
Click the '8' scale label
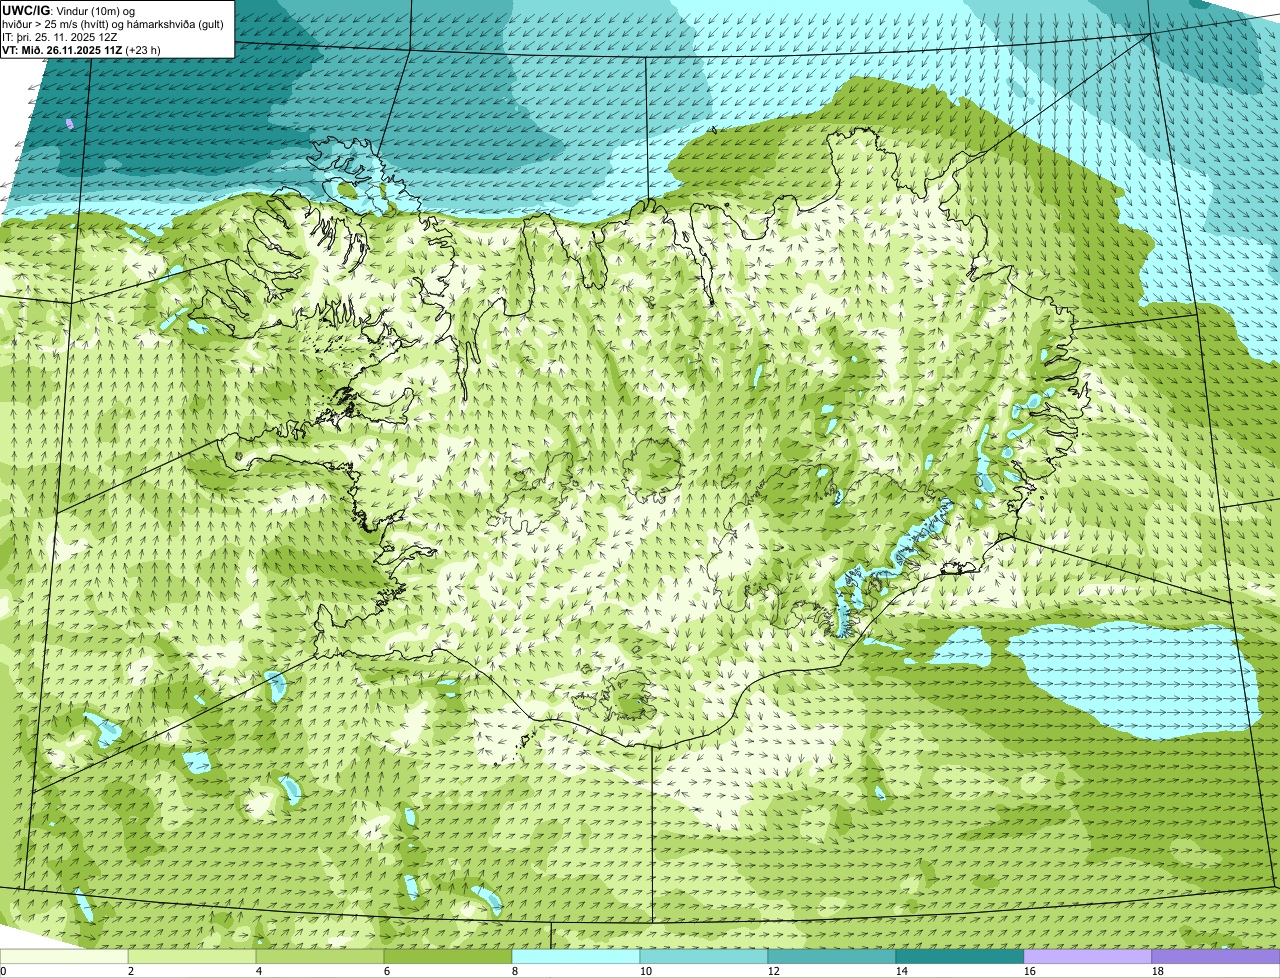[x=515, y=971]
